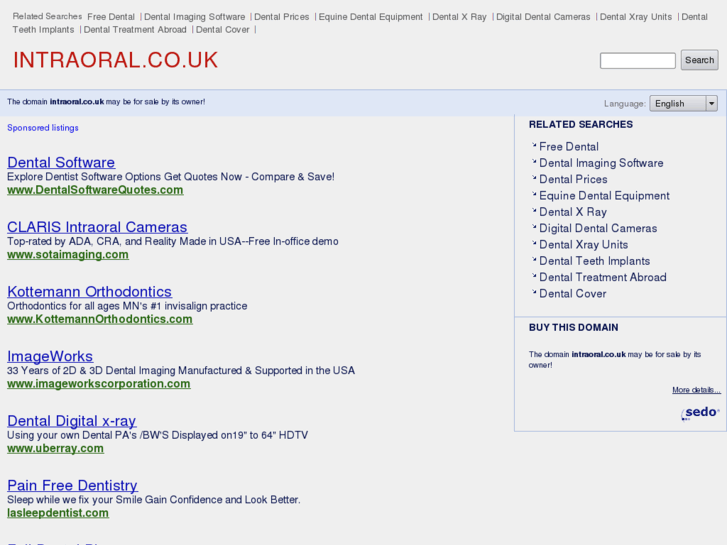Open the CLARIS Intraoral Cameras ad

[97, 227]
